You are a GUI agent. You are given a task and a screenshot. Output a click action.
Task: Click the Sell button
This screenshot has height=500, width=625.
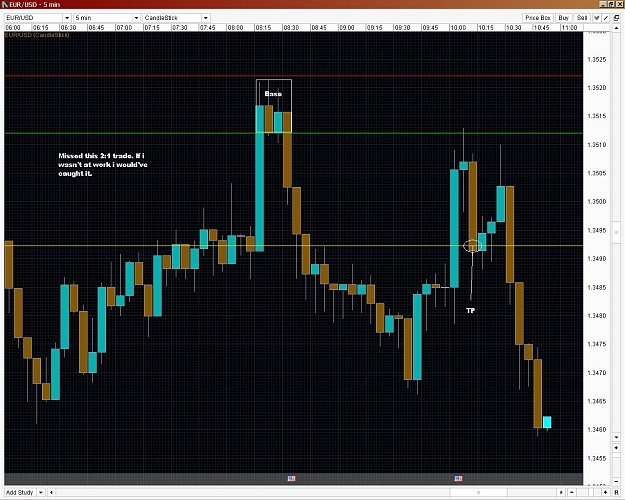pos(582,18)
